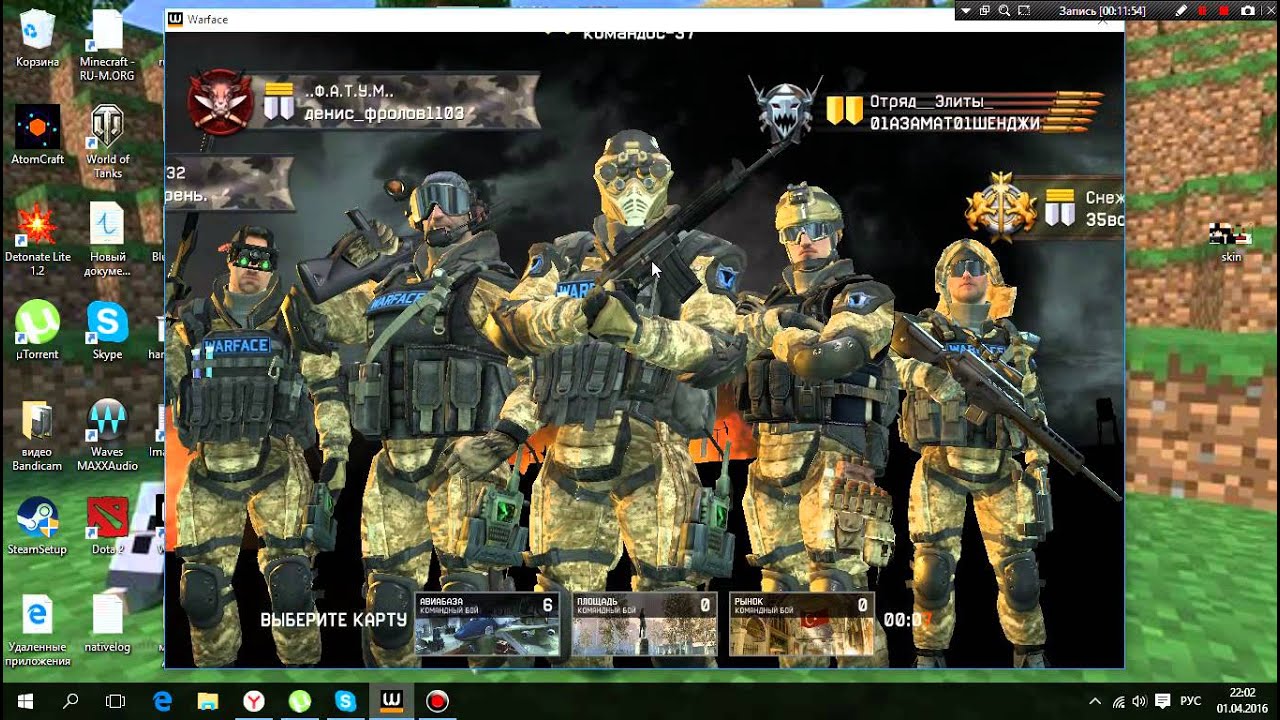
Task: Switch to Warface taskbar button
Action: click(391, 701)
